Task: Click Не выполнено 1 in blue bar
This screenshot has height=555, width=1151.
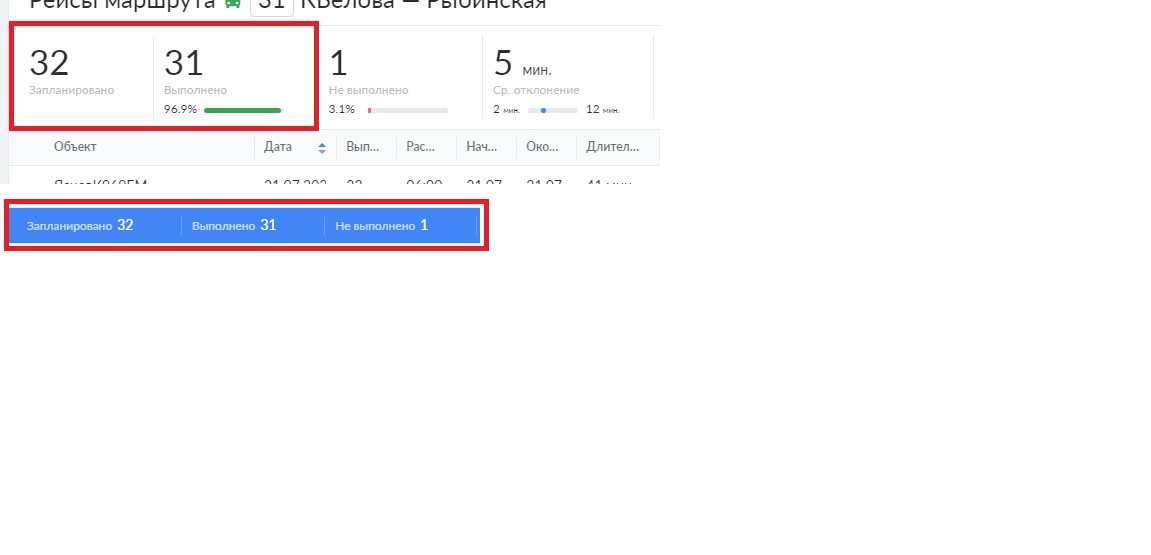Action: pyautogui.click(x=381, y=226)
